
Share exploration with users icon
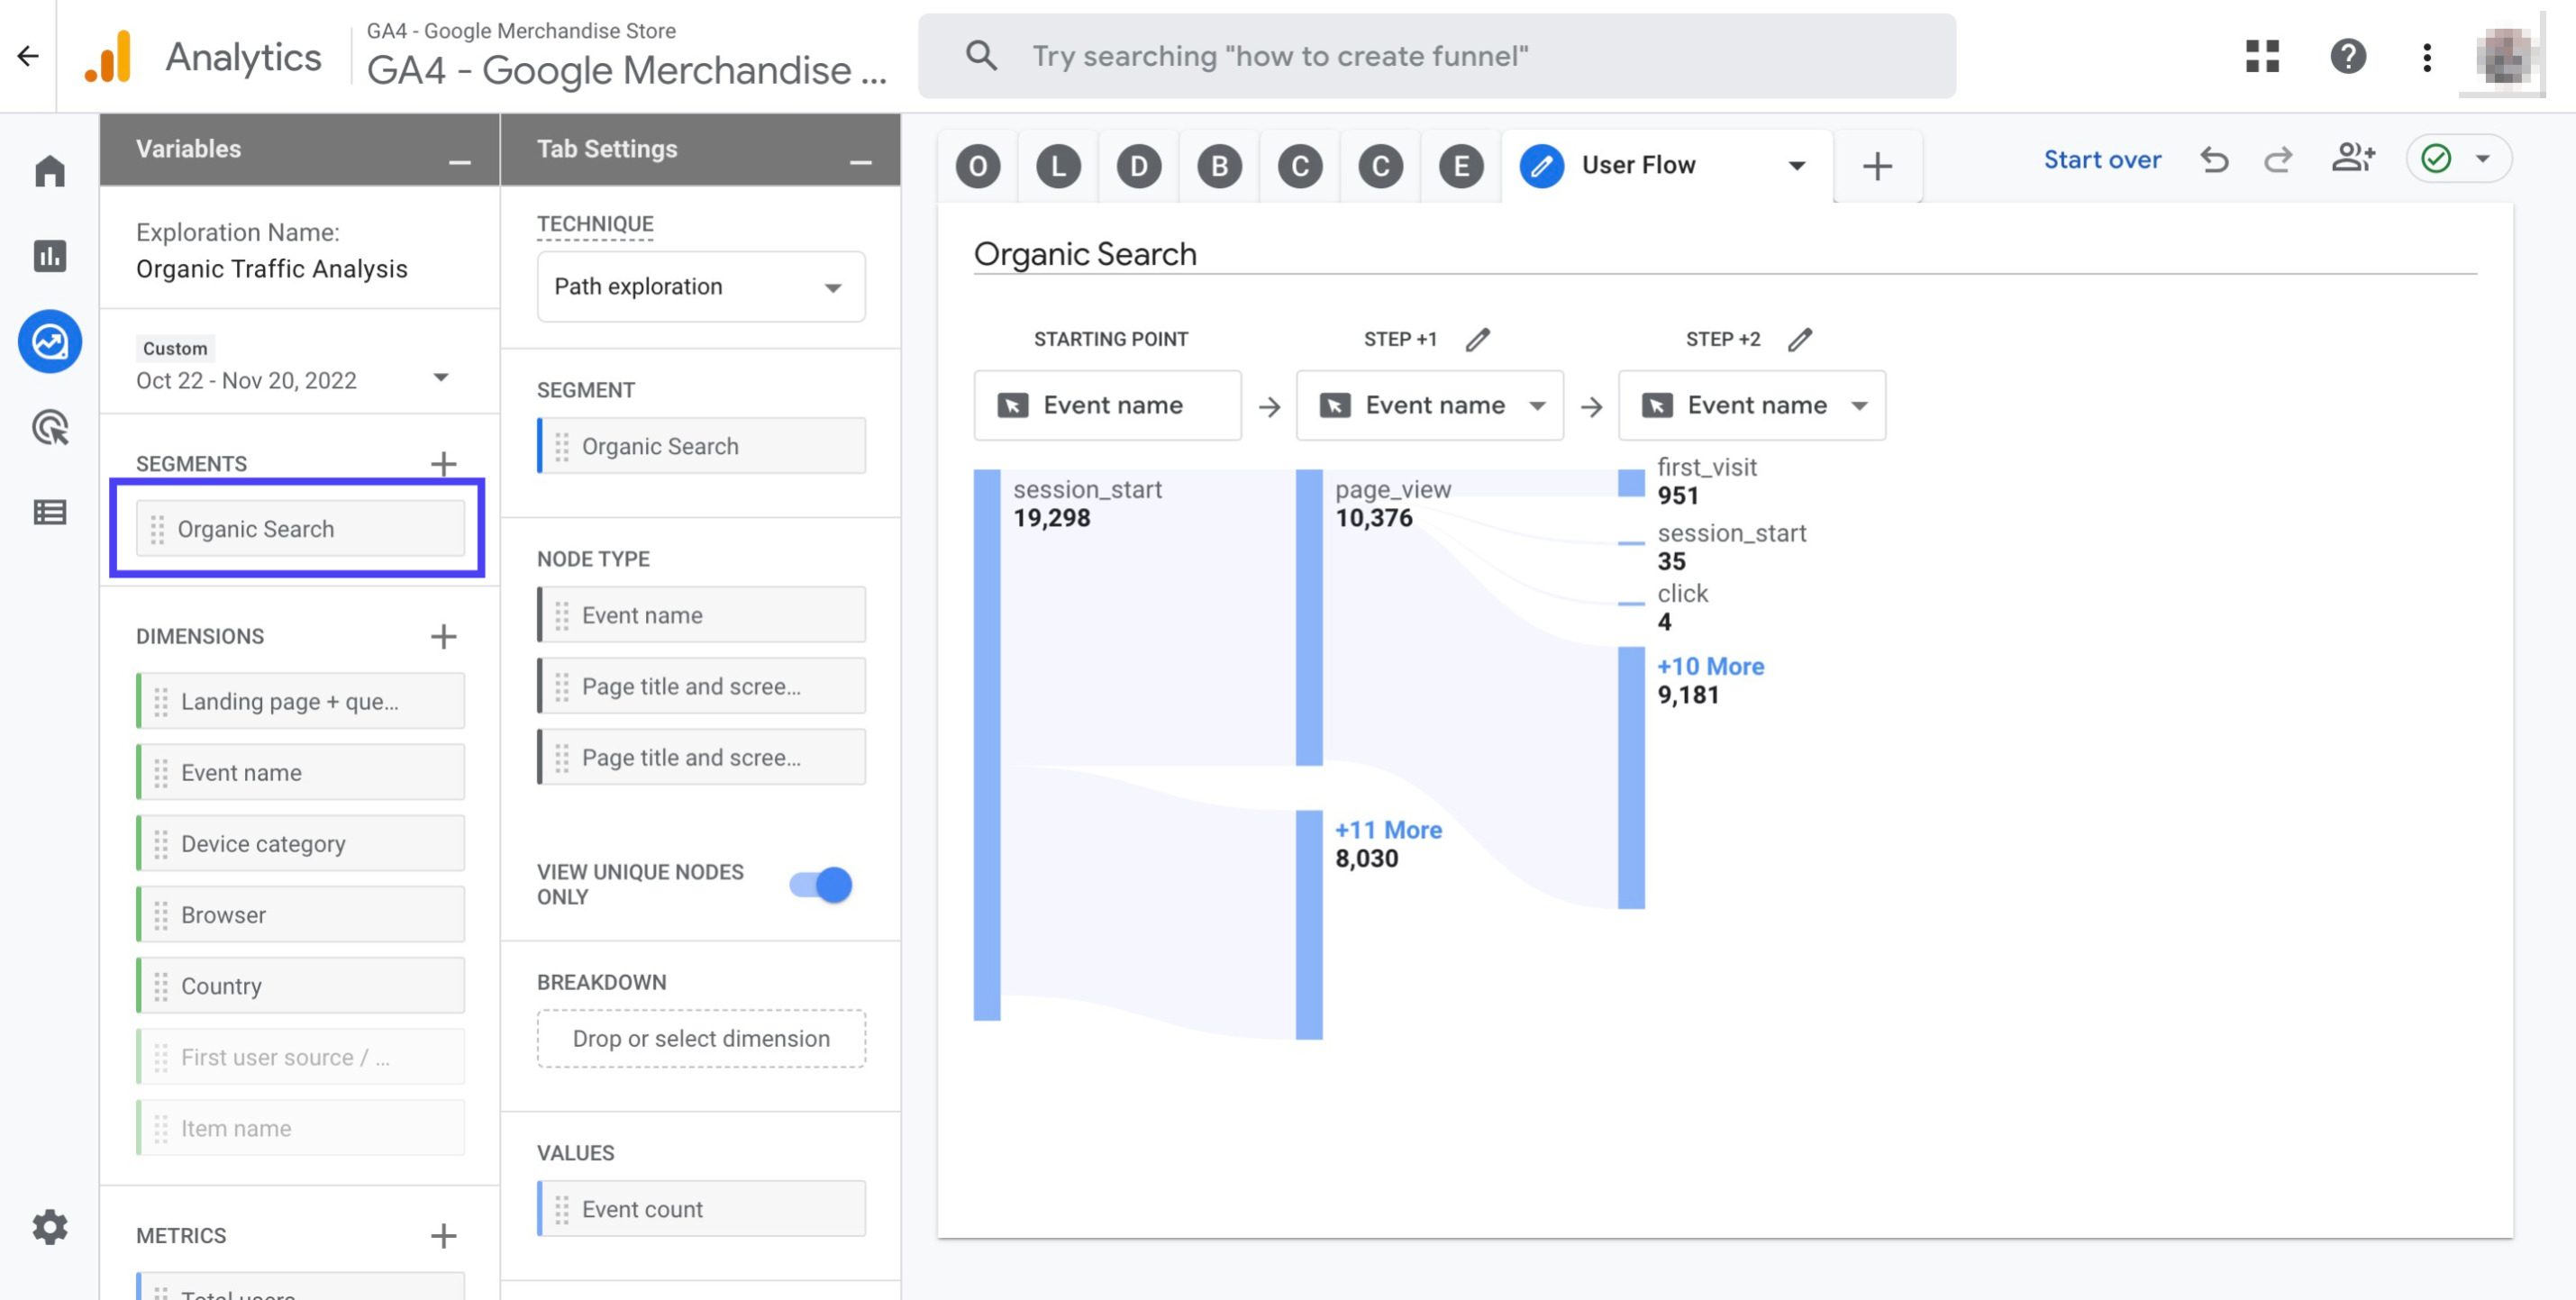2352,158
